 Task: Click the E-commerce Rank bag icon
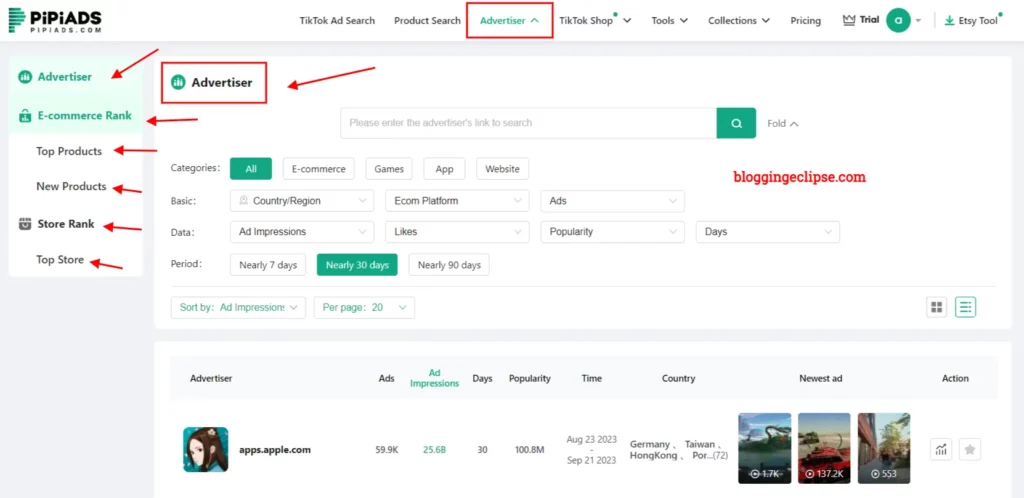pyautogui.click(x=25, y=116)
